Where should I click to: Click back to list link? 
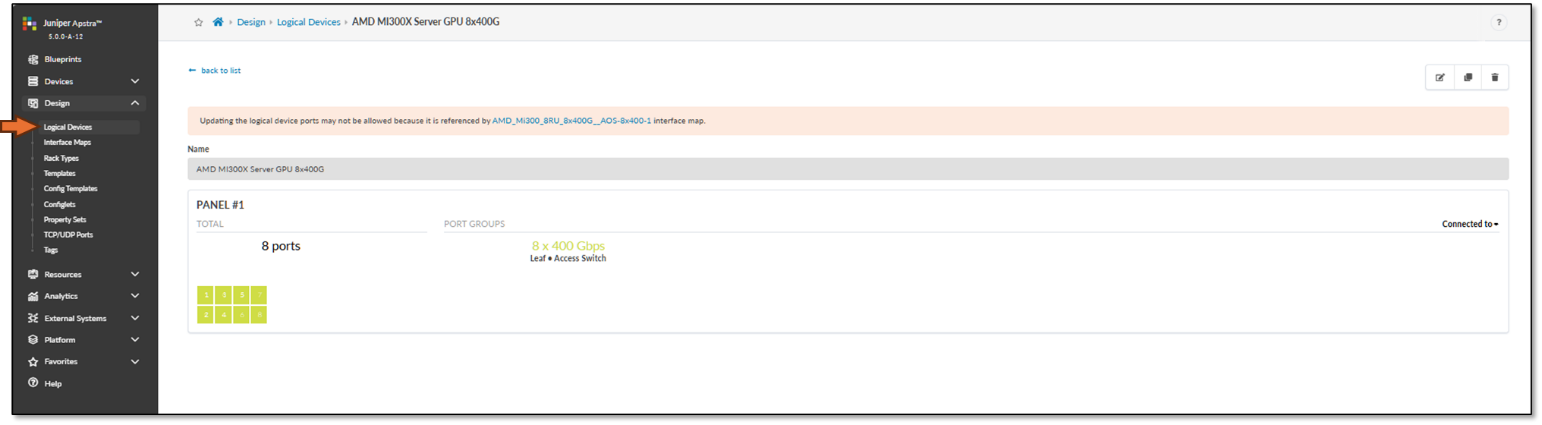click(215, 71)
